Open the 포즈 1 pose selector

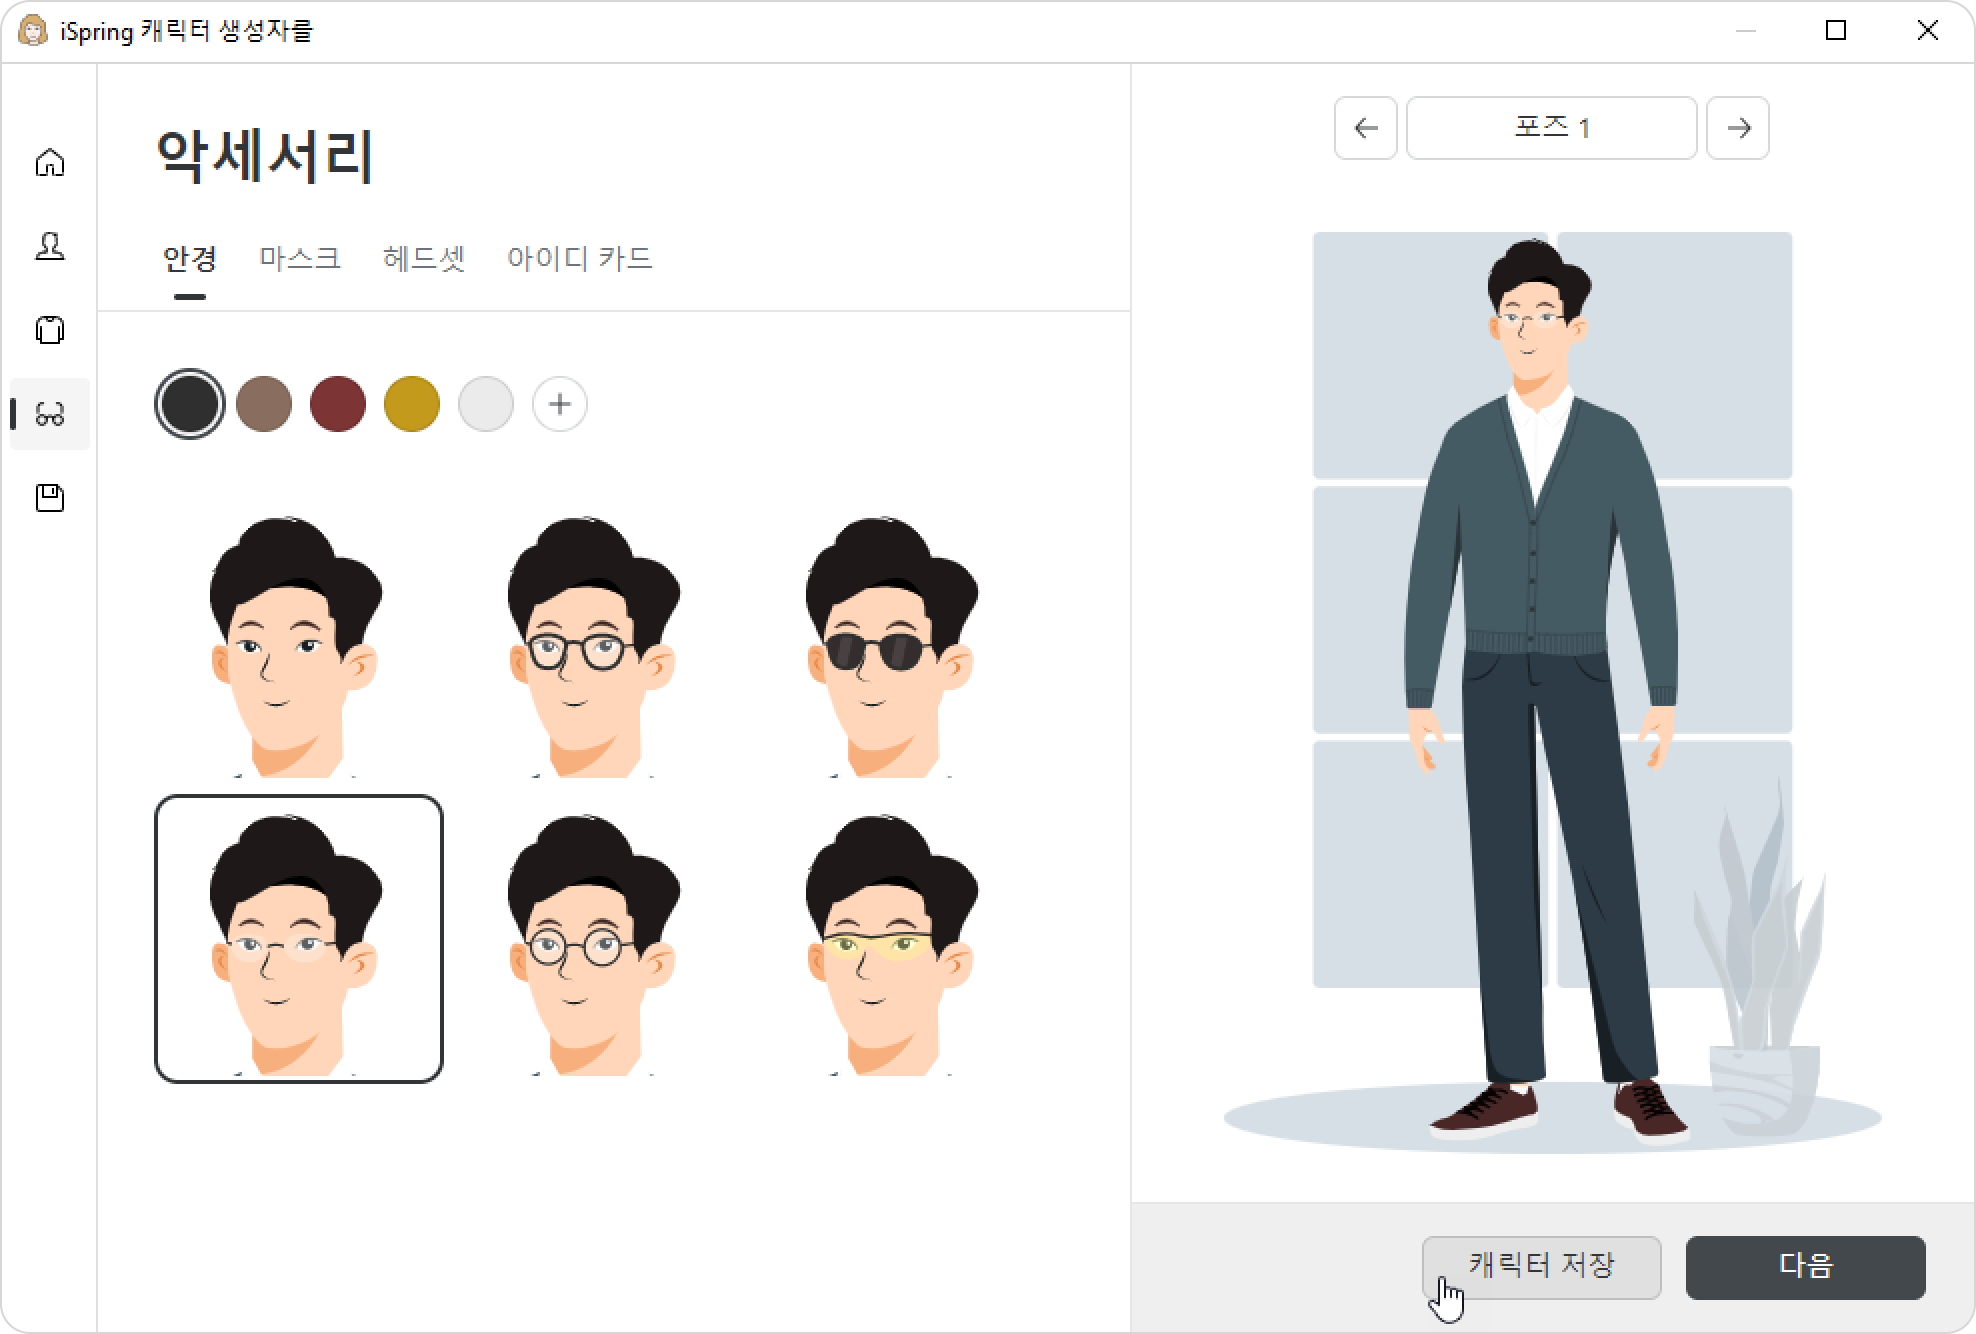tap(1552, 128)
